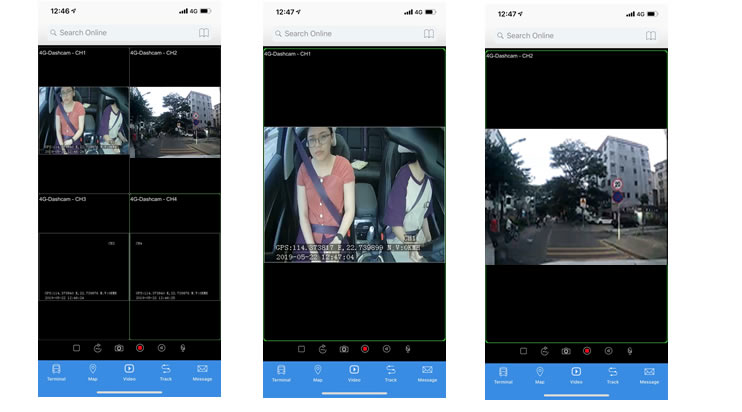Select the dark 4G-Dashcam CH3 feed in the grid
The width and height of the screenshot is (742, 412).
84,266
